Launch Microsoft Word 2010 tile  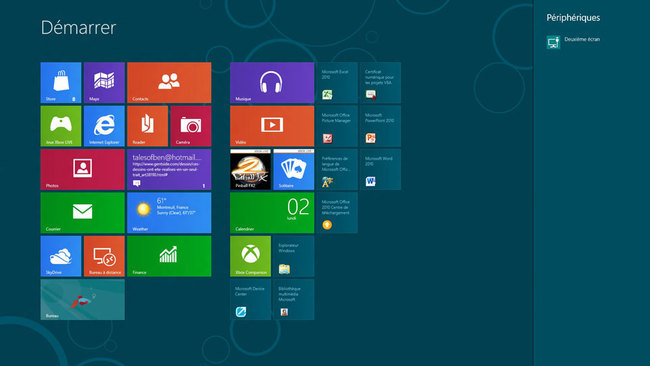click(x=381, y=170)
